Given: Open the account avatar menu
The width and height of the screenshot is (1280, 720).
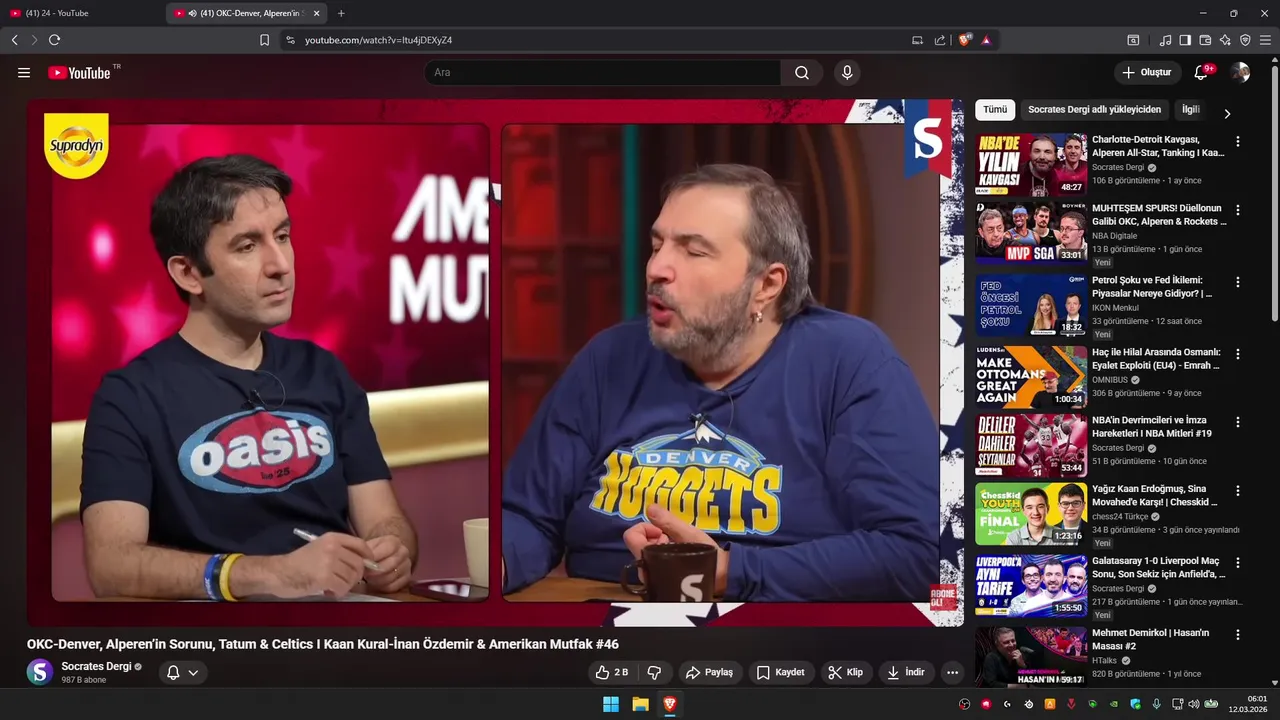Looking at the screenshot, I should tap(1240, 72).
